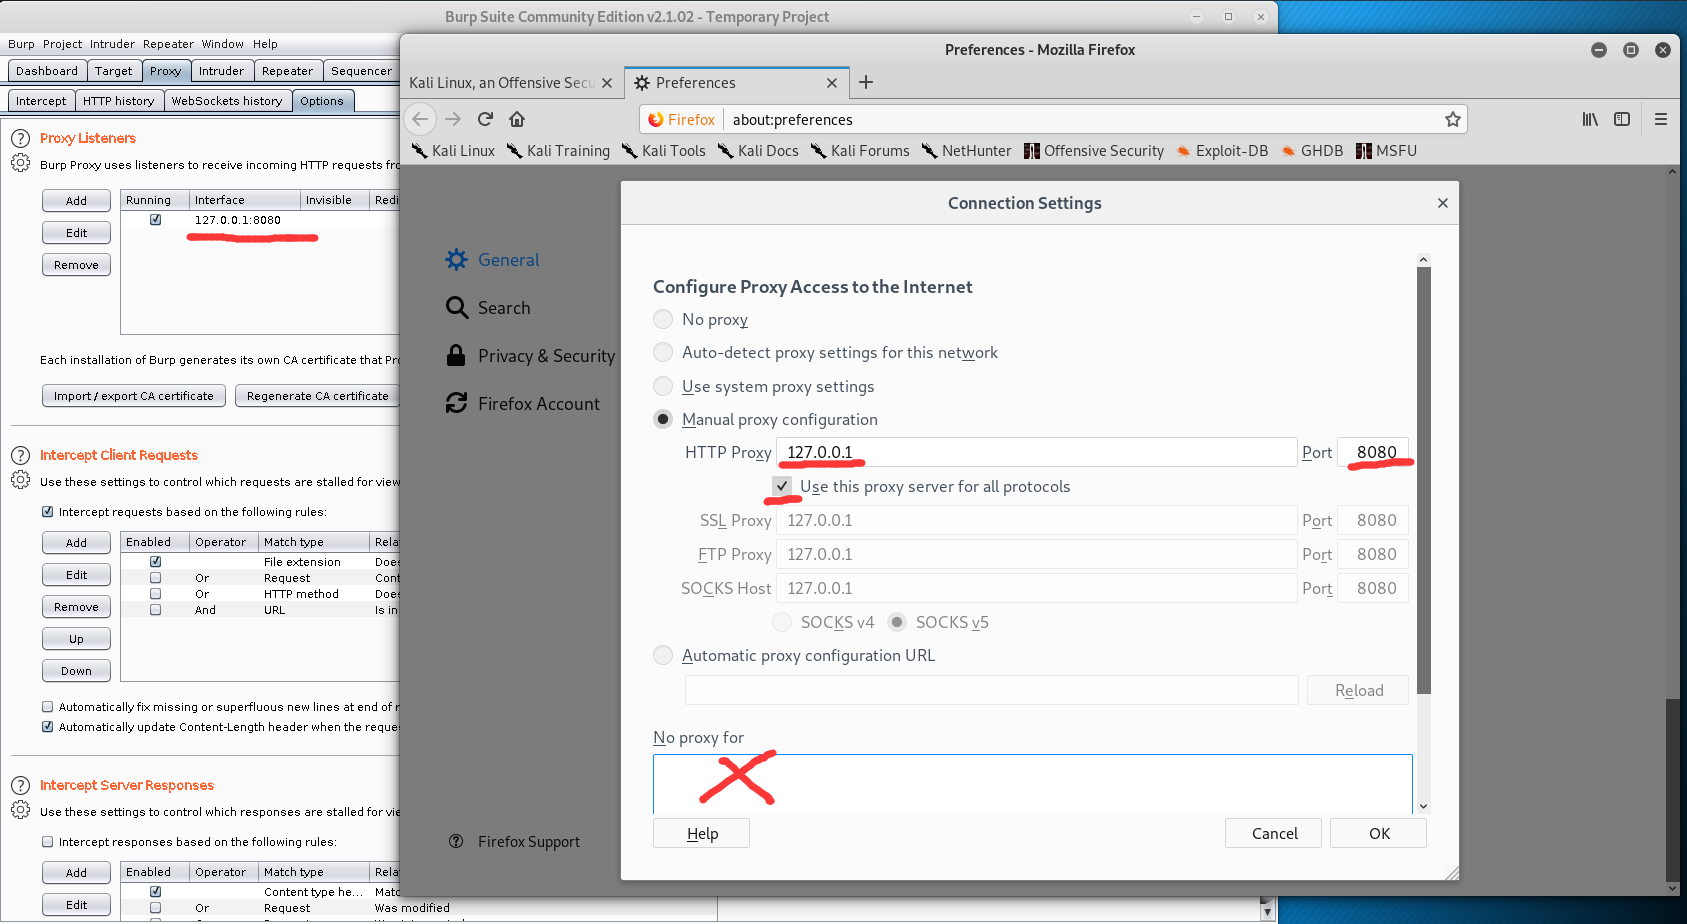Open Privacy & Security category

click(x=530, y=355)
